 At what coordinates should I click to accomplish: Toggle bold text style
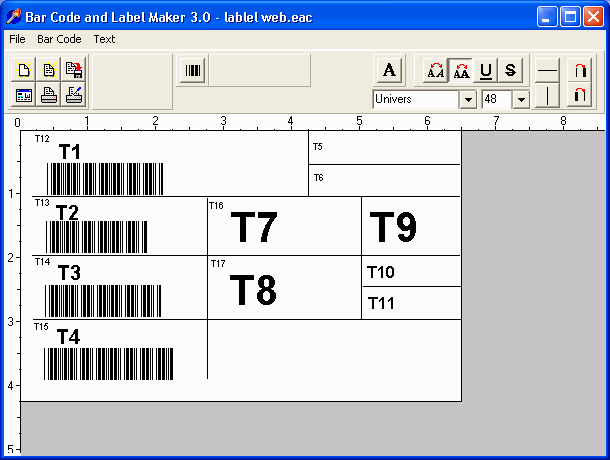coord(461,70)
